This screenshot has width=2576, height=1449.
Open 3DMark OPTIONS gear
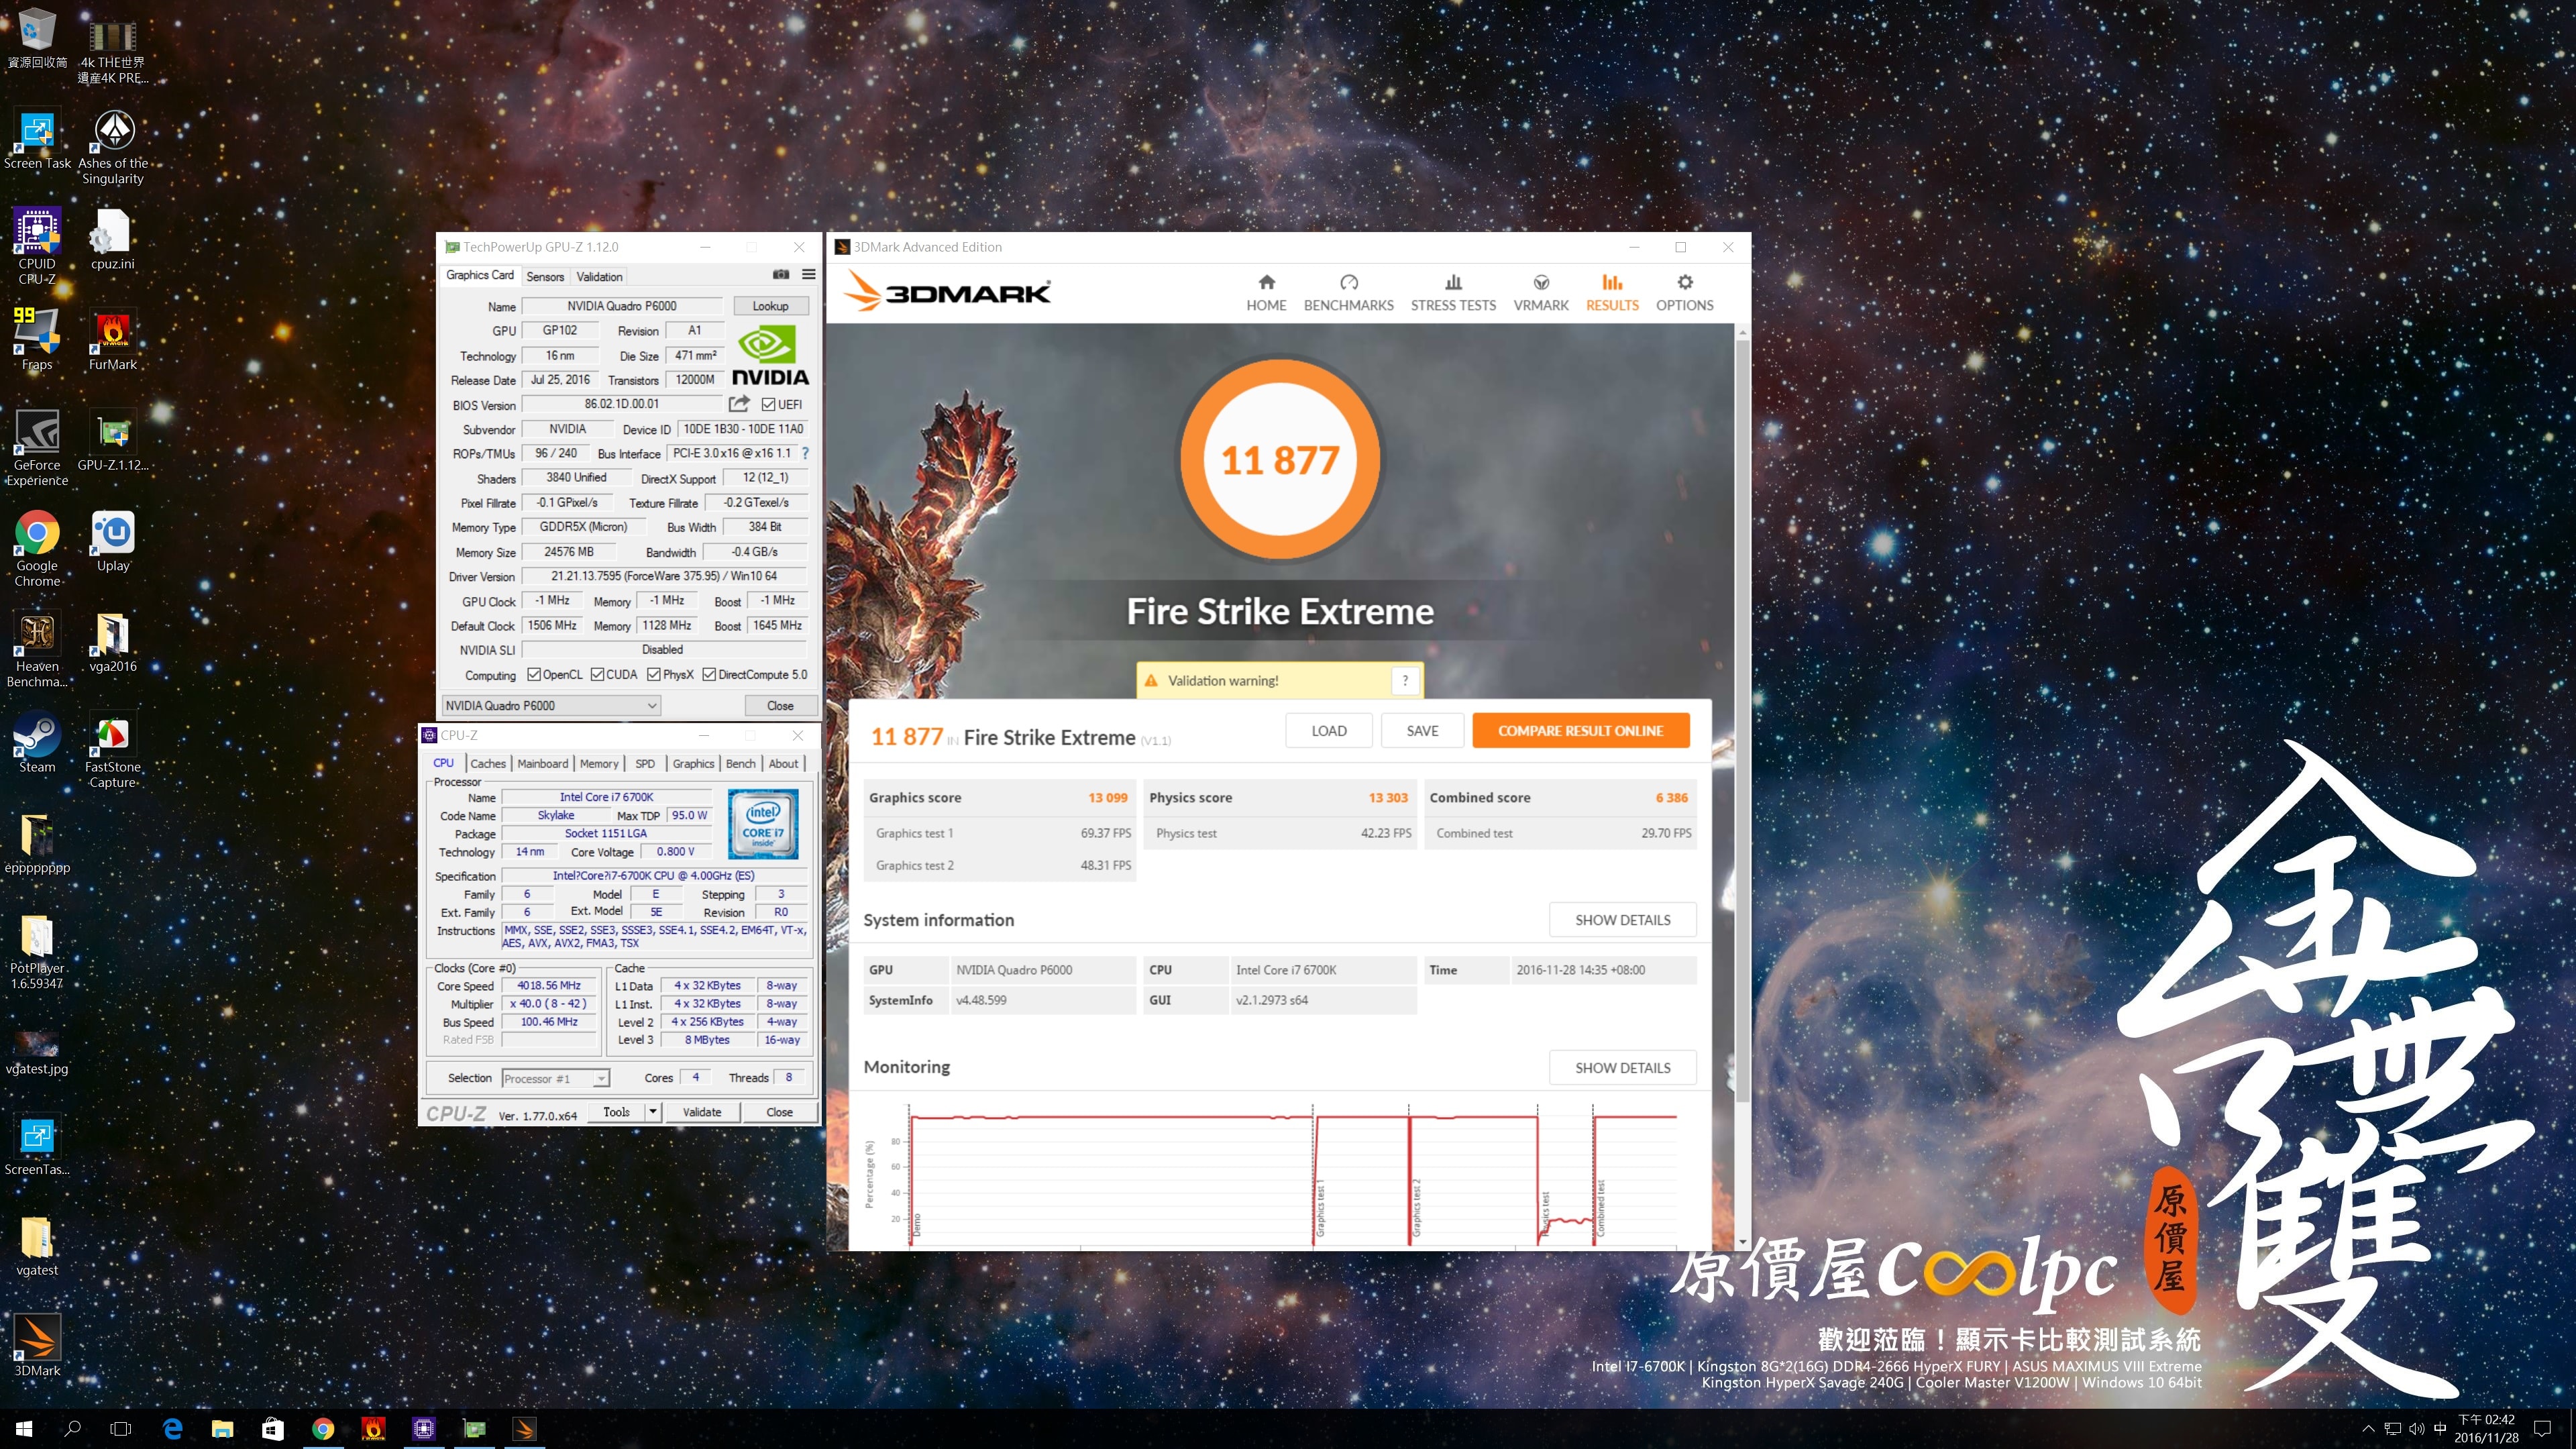(x=1684, y=293)
